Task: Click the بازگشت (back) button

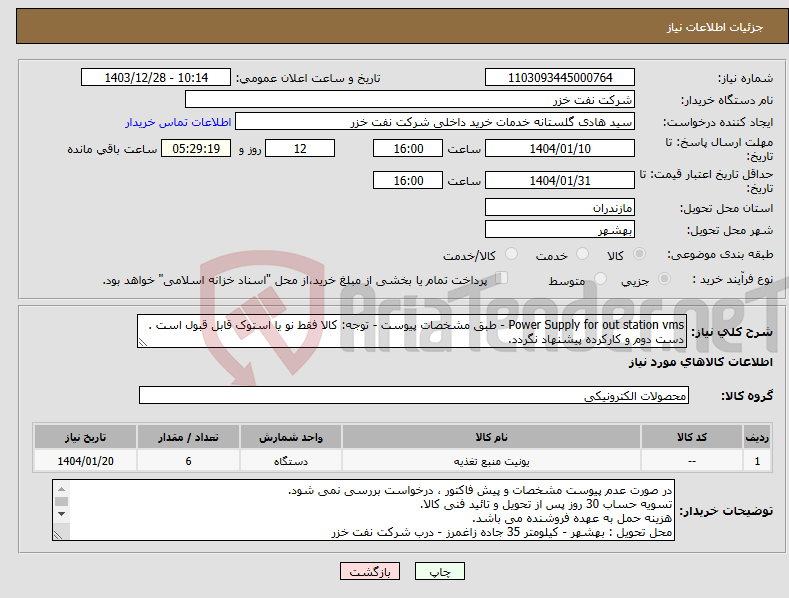Action: (370, 571)
